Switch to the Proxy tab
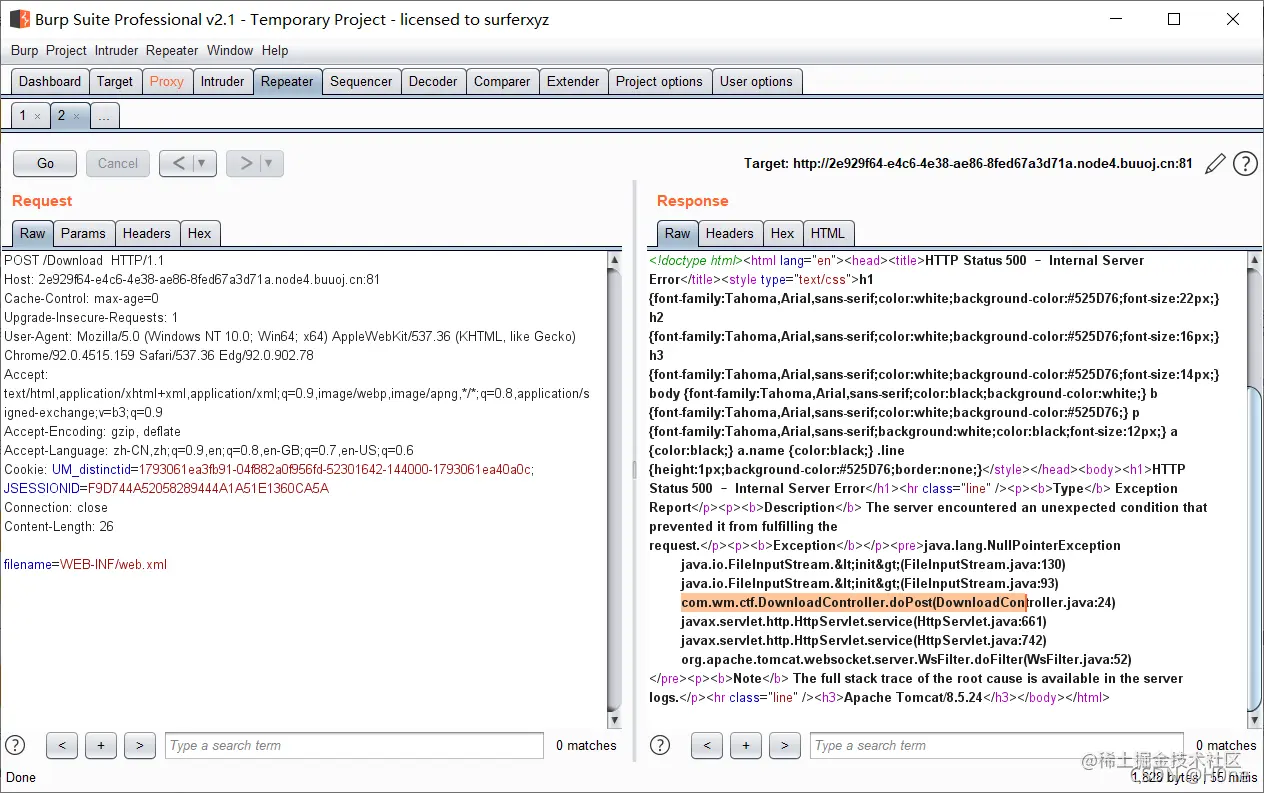 click(x=167, y=82)
